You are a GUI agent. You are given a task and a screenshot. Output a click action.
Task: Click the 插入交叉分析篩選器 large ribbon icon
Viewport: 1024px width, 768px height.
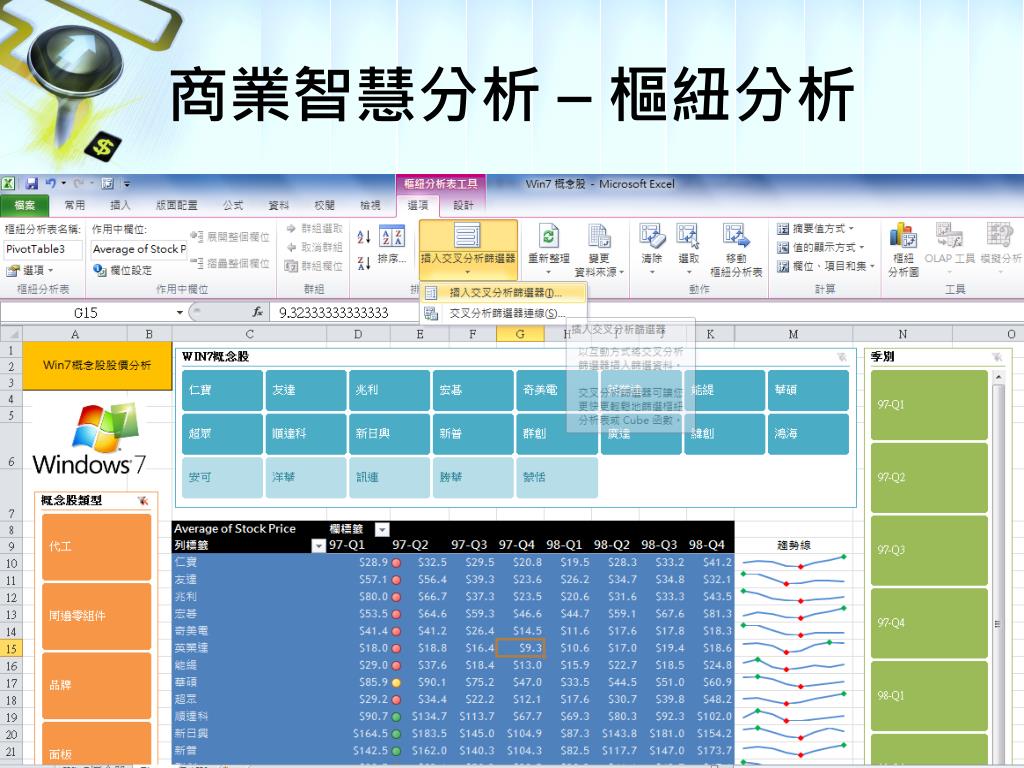pyautogui.click(x=468, y=236)
